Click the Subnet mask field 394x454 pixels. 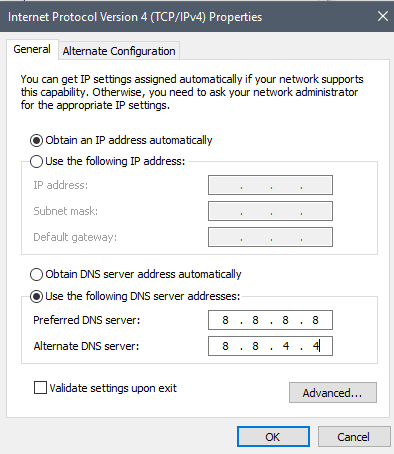[x=270, y=211]
